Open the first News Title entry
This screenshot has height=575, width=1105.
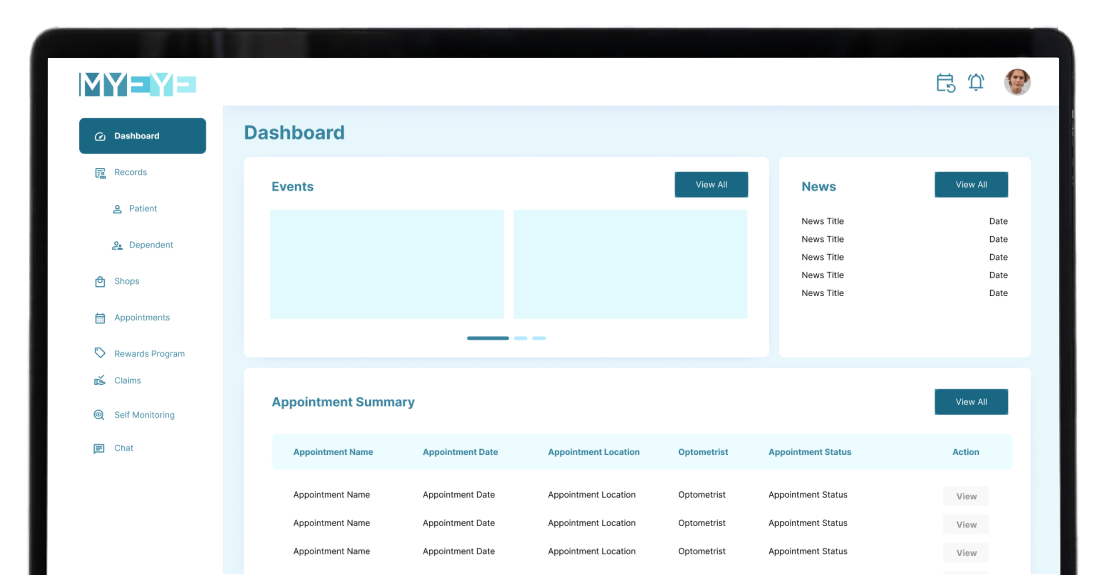tap(823, 221)
